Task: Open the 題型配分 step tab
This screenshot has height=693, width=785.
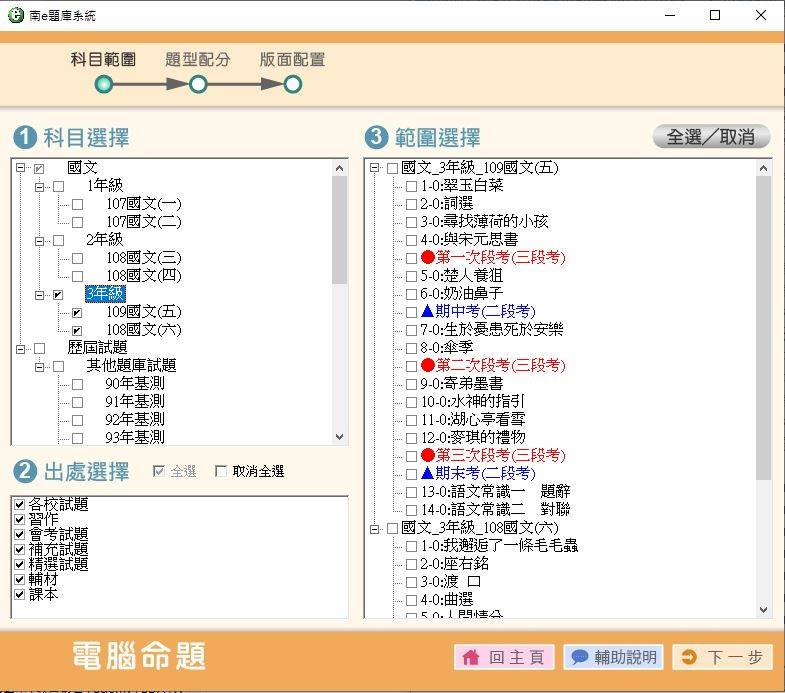Action: click(198, 60)
